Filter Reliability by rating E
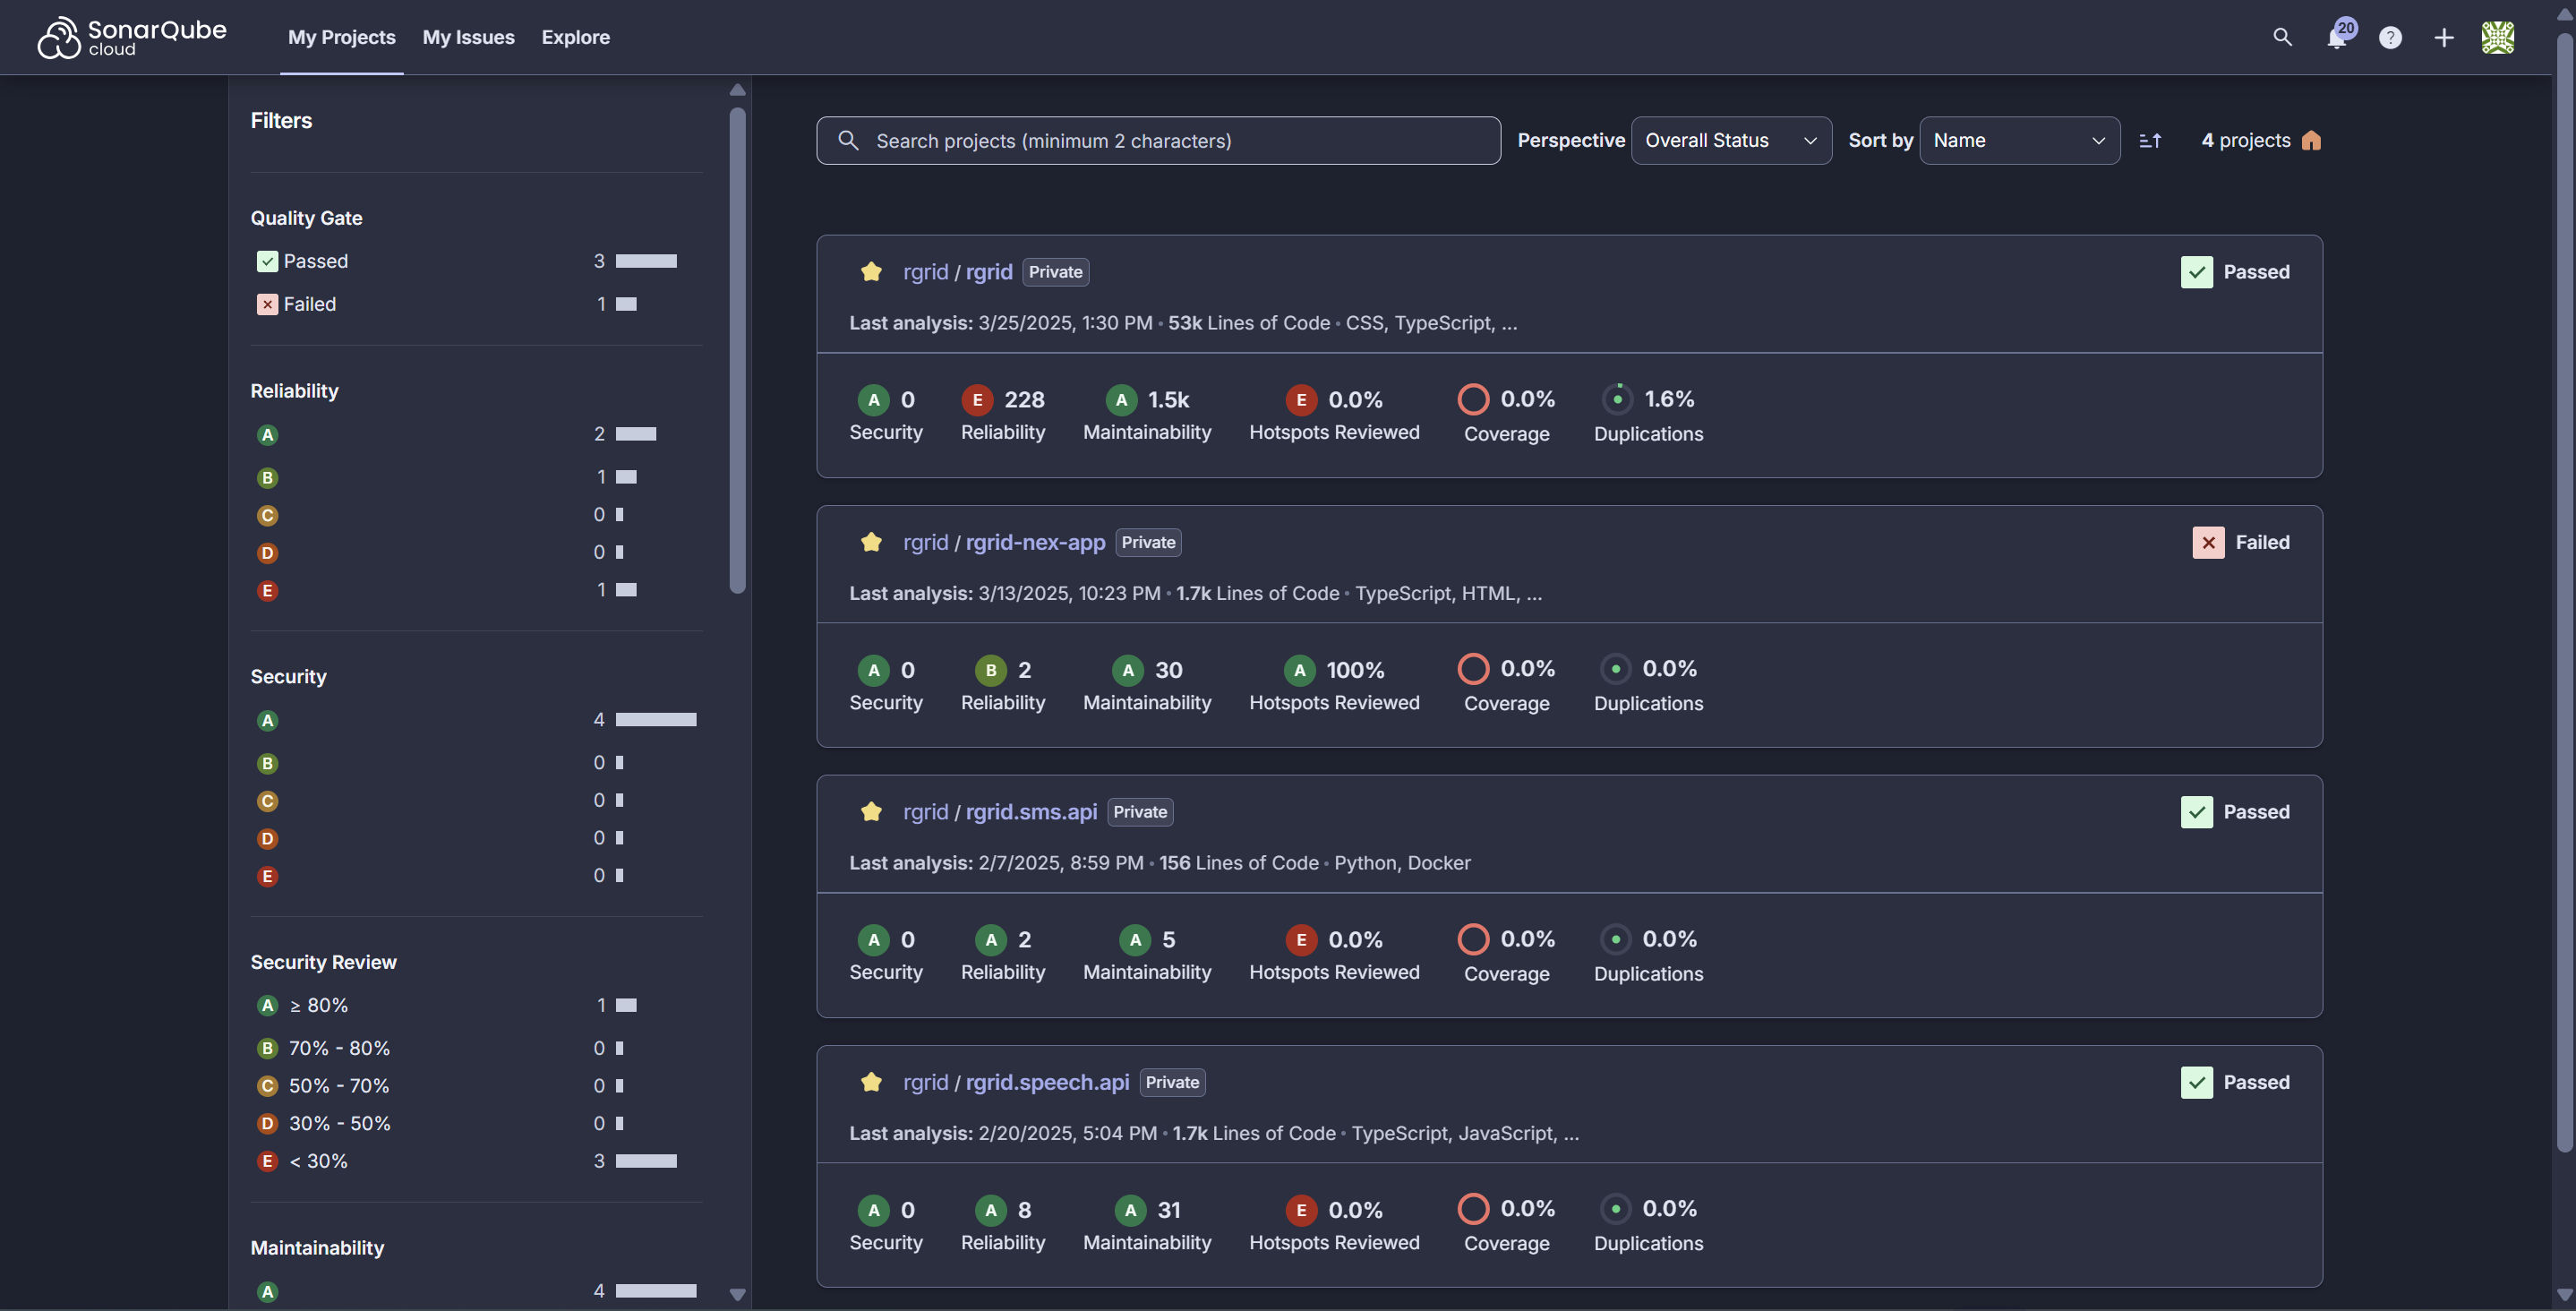The width and height of the screenshot is (2576, 1311). point(476,591)
